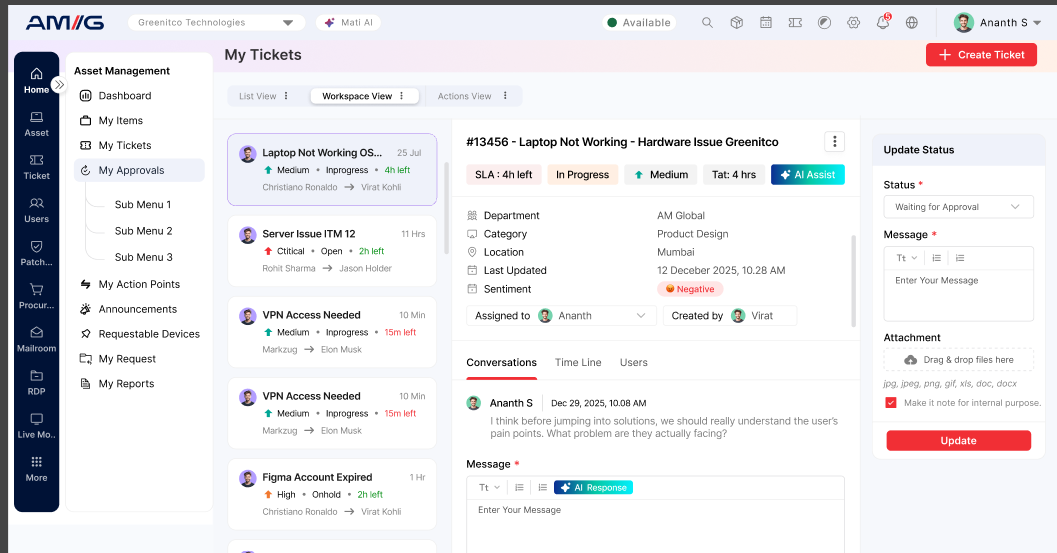1057x553 pixels.
Task: Open Ticket section in sidebar
Action: pos(36,167)
